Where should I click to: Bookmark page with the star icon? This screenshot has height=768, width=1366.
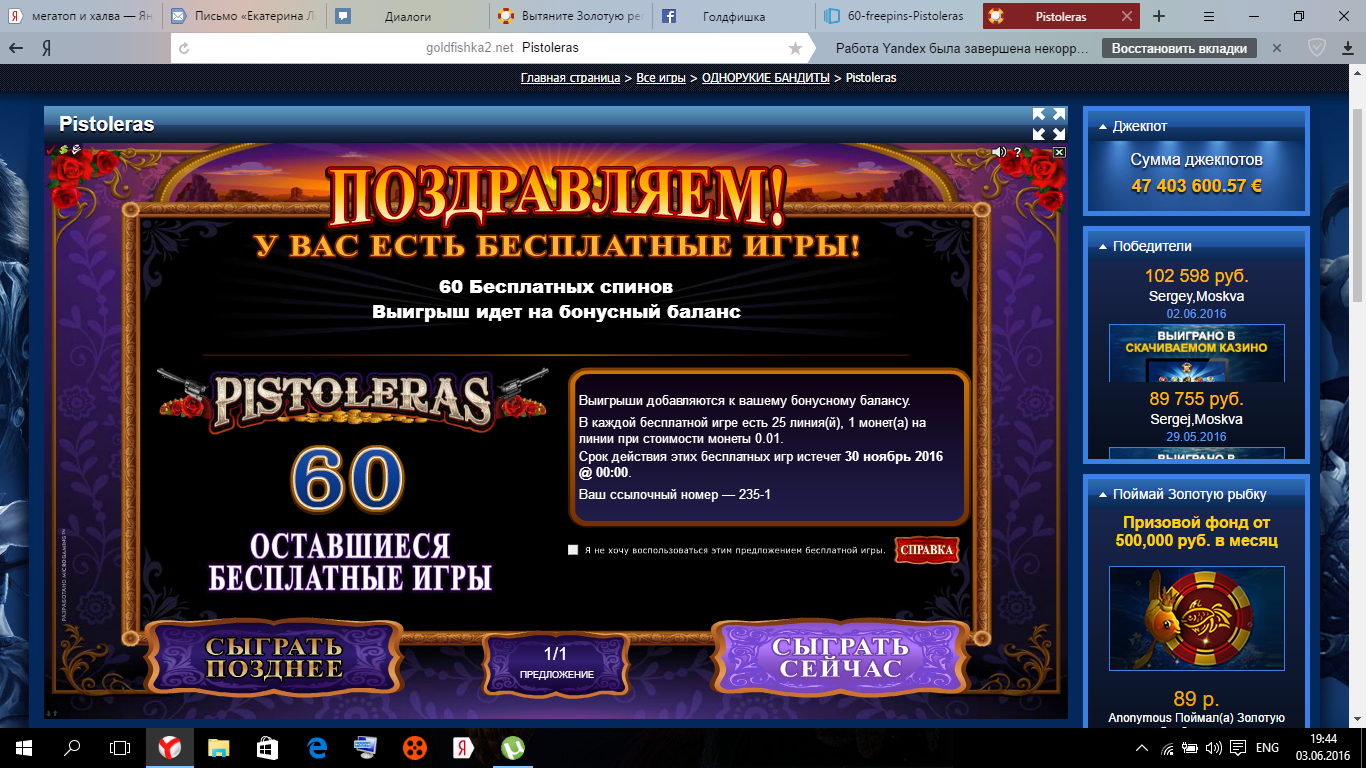coord(795,48)
